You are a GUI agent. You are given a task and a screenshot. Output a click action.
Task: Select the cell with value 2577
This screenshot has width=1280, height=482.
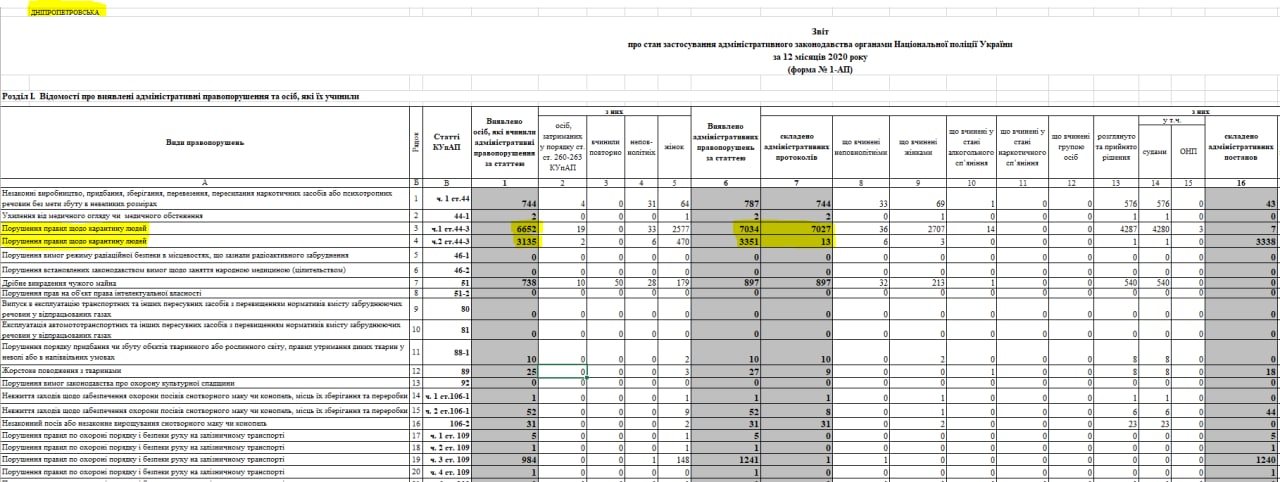(x=673, y=228)
